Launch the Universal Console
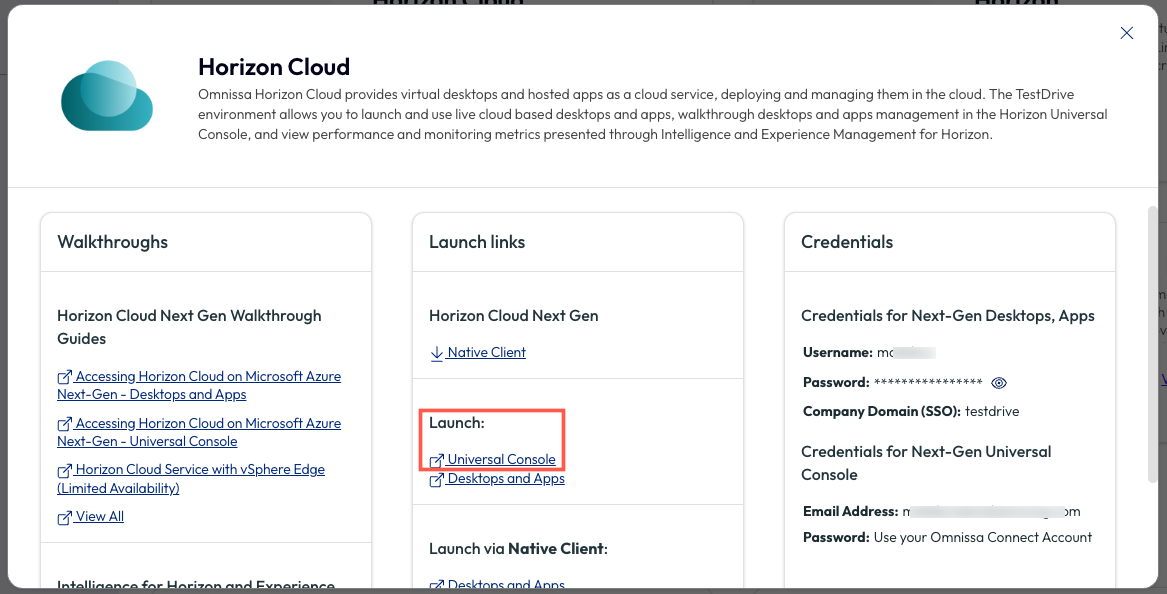This screenshot has height=594, width=1167. (501, 460)
